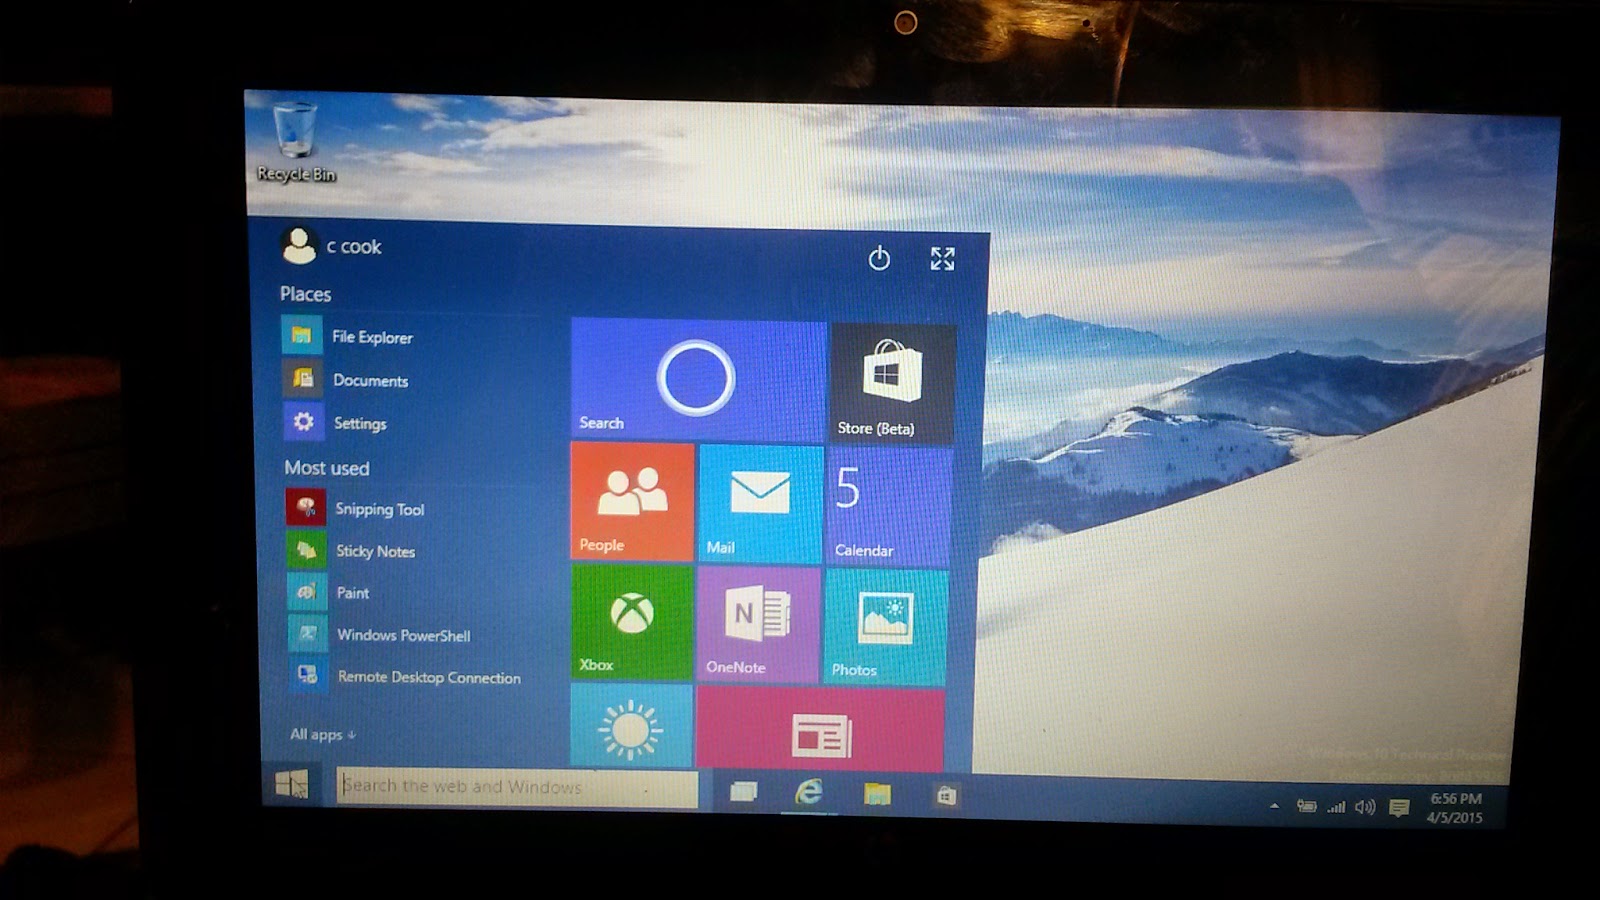1600x900 pixels.
Task: Launch Sticky Notes from Most used
Action: coord(351,550)
